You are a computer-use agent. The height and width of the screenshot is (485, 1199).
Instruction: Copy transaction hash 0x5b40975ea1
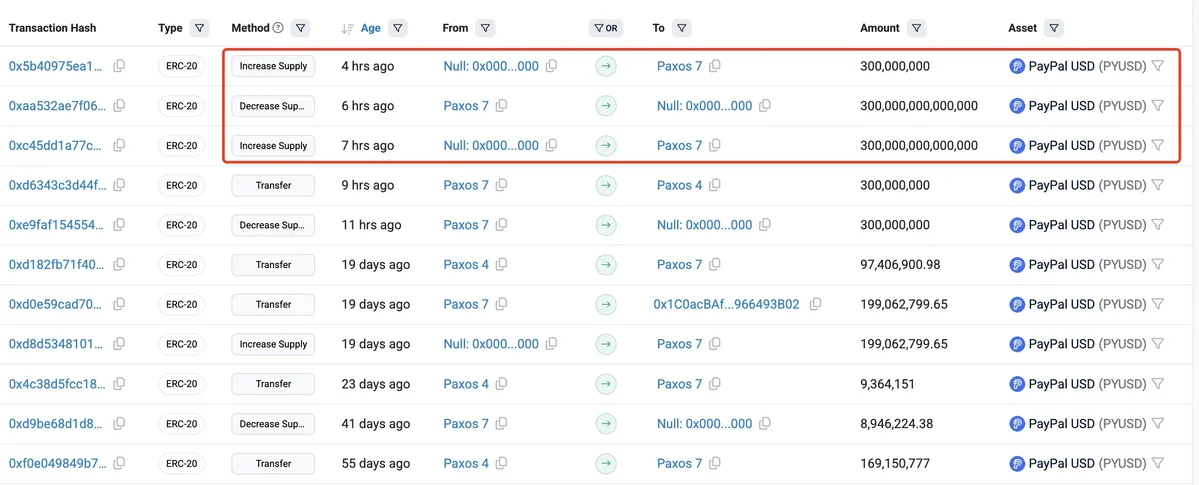point(119,66)
